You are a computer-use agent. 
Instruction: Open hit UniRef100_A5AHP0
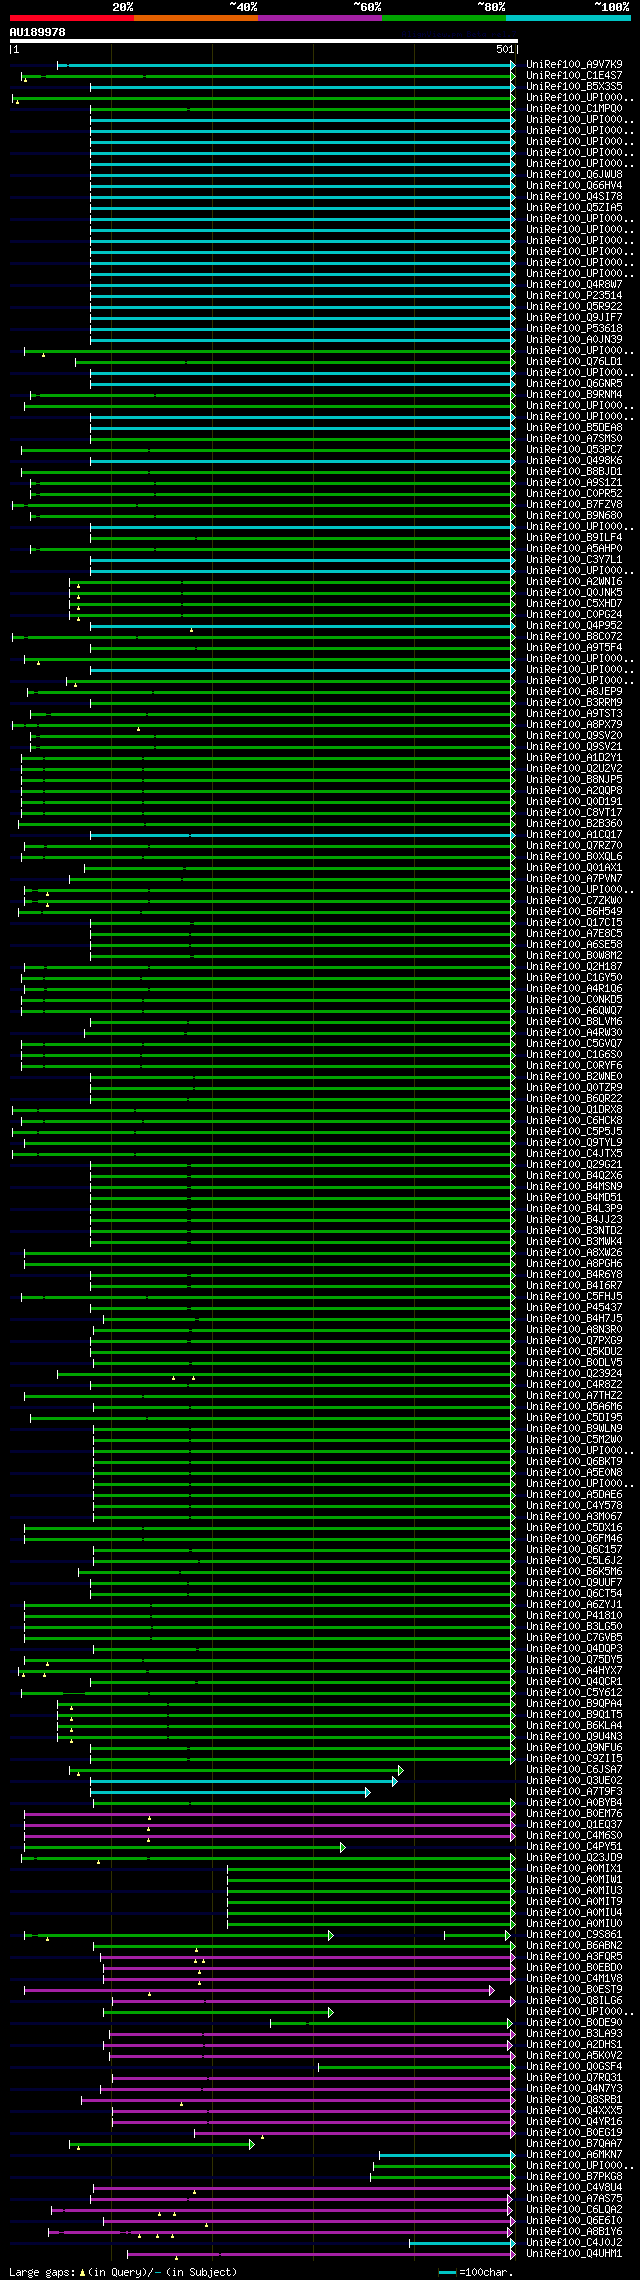pos(574,549)
